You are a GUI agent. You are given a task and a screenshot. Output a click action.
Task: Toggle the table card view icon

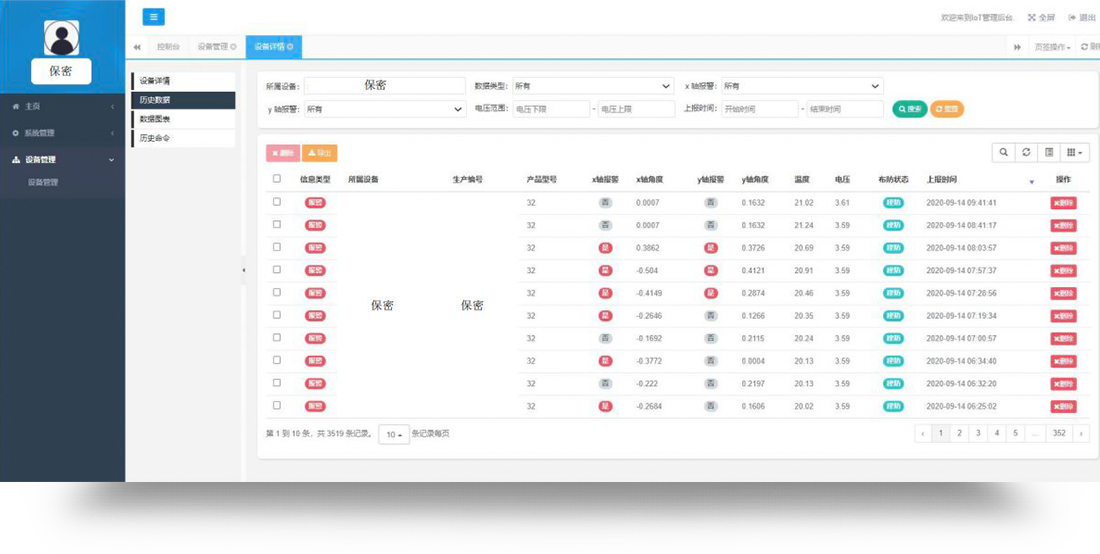point(1049,152)
